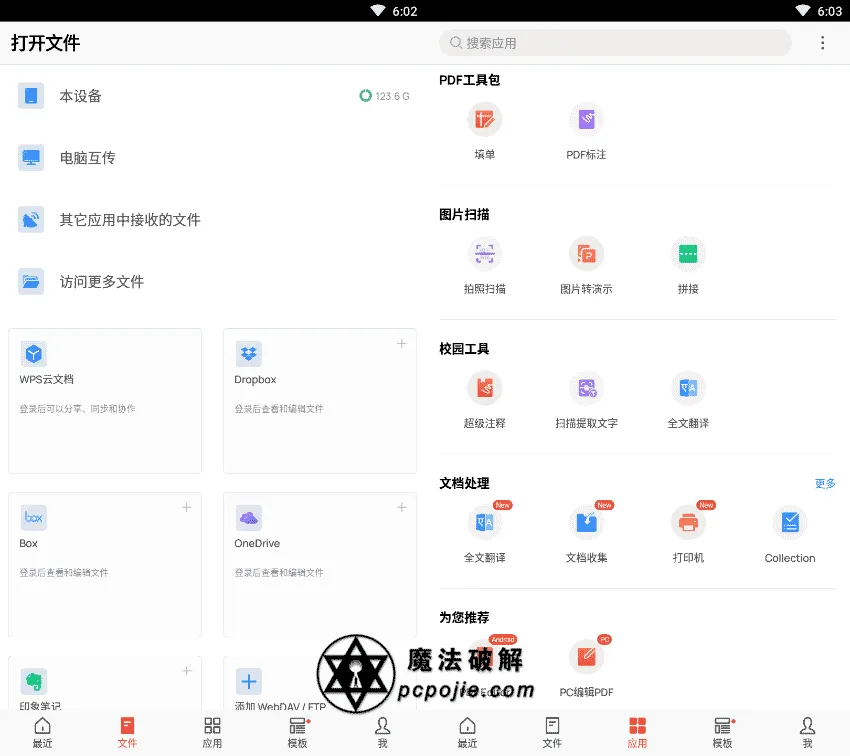Open PC编辑PDF recommended tool
Screen dimensions: 850x756
click(x=587, y=668)
